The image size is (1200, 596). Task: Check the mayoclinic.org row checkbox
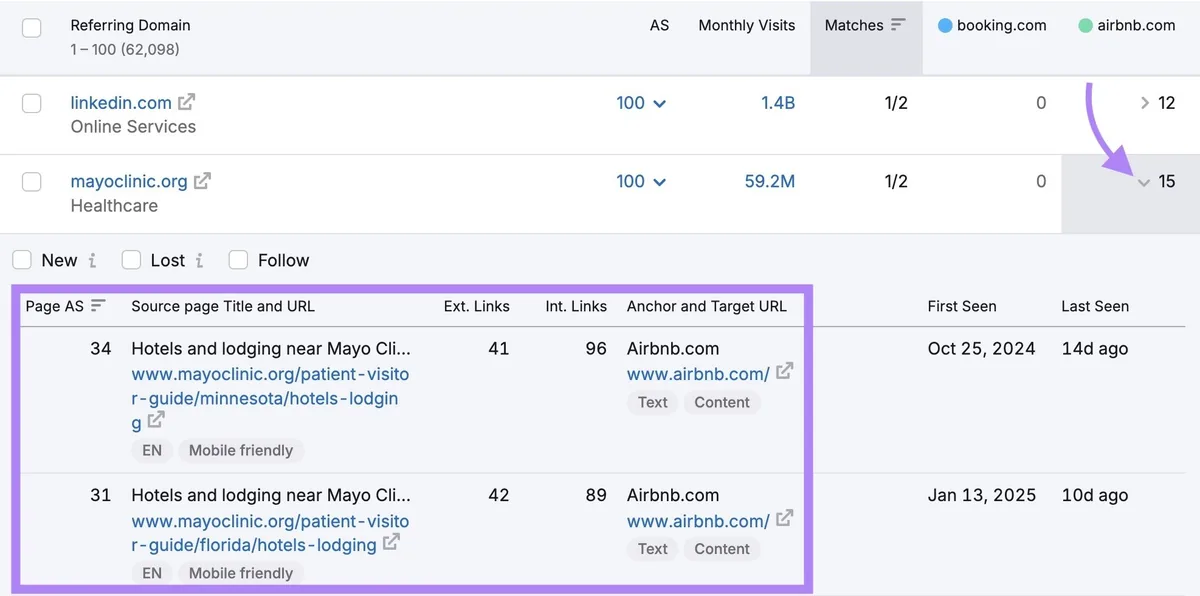pyautogui.click(x=32, y=182)
